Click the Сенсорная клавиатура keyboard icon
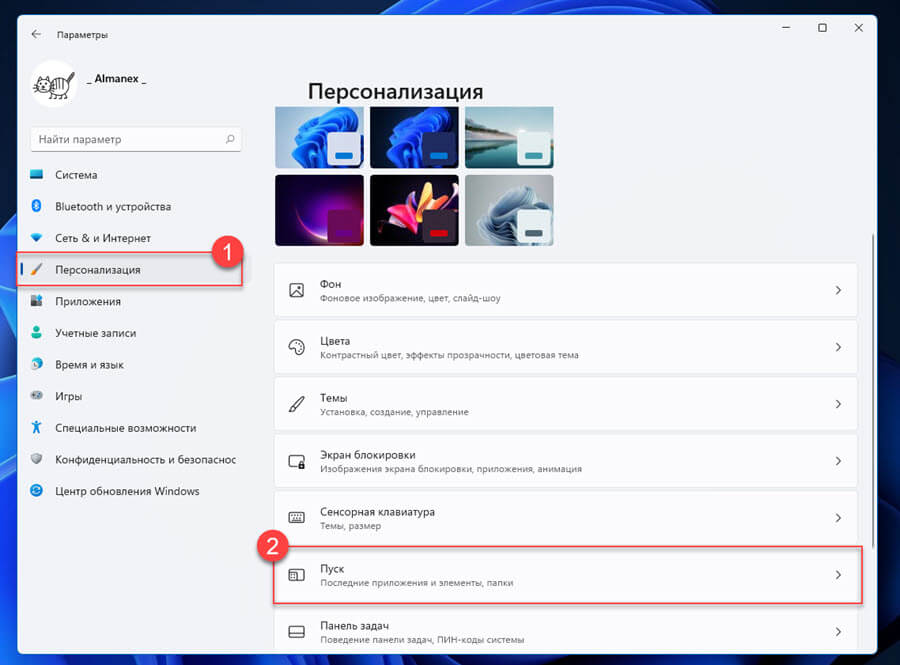The width and height of the screenshot is (900, 665). click(296, 518)
